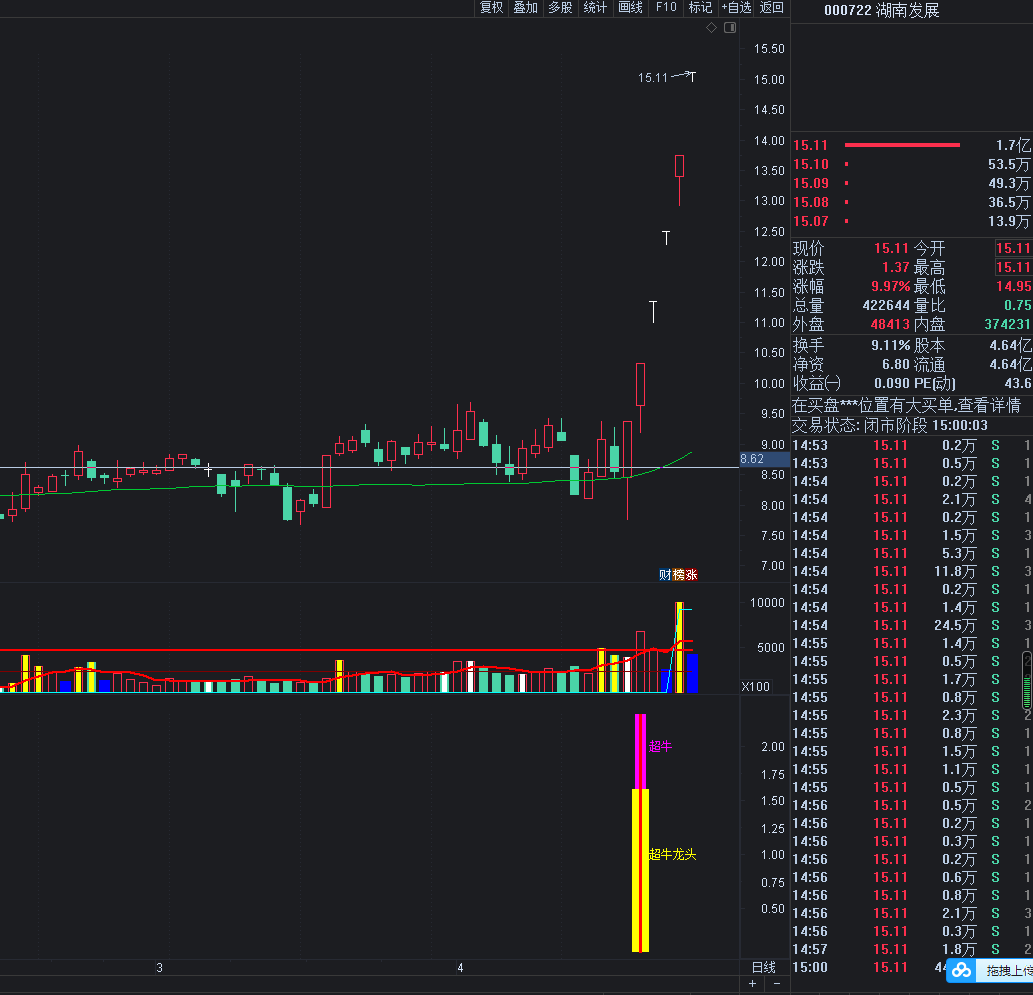
Task: Click the 超牛龙头 indicator label
Action: point(672,855)
